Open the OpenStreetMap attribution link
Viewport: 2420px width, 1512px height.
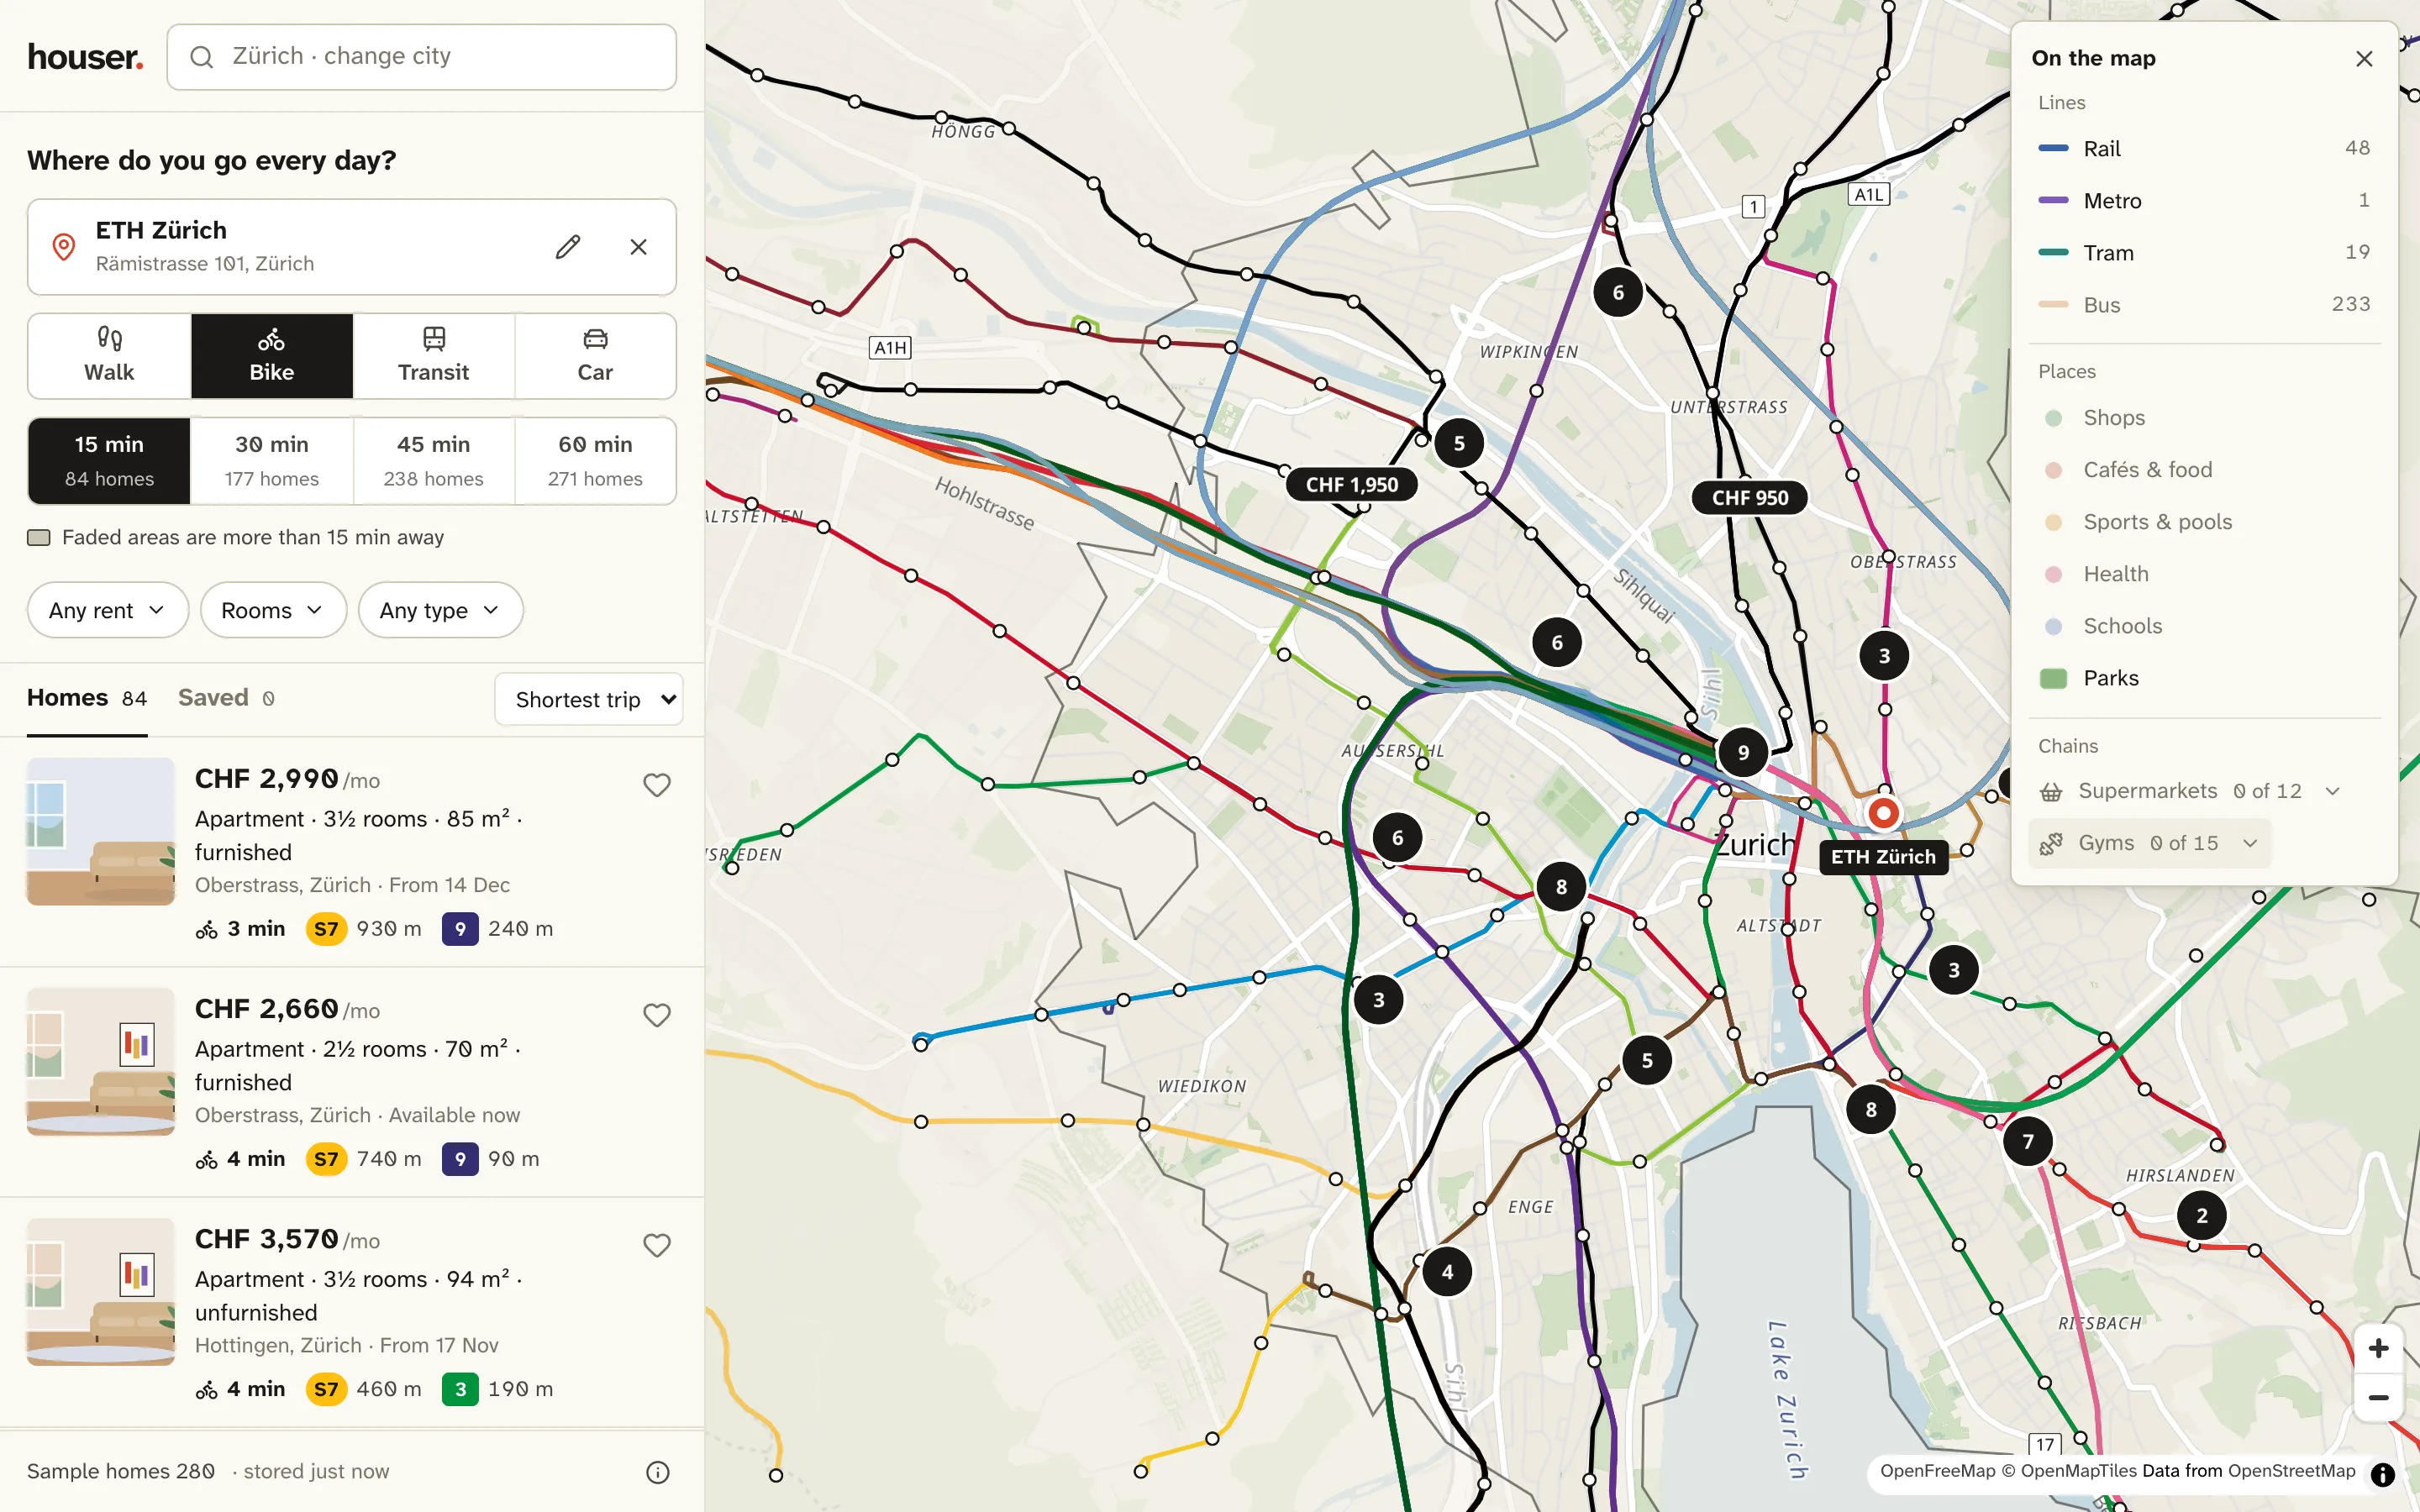(2292, 1471)
